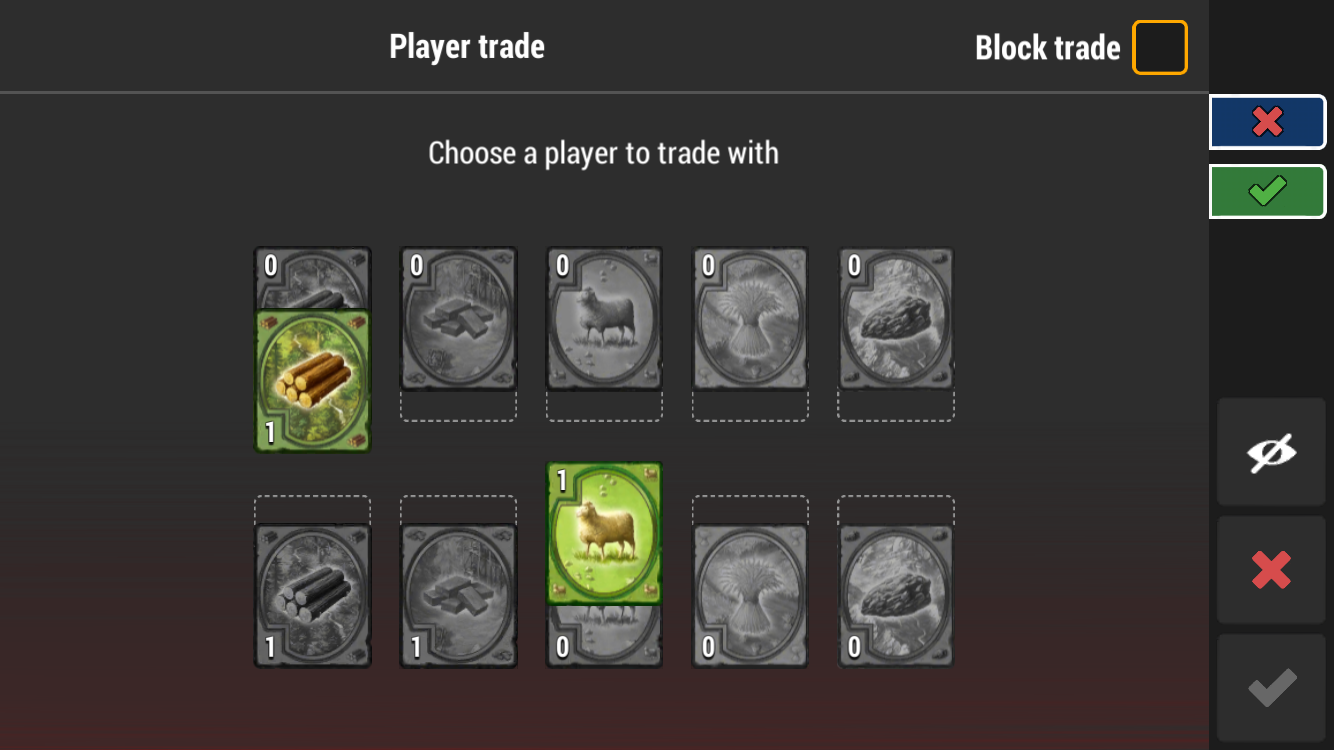This screenshot has width=1334, height=750.
Task: Click the green sheep card being offered
Action: point(604,533)
